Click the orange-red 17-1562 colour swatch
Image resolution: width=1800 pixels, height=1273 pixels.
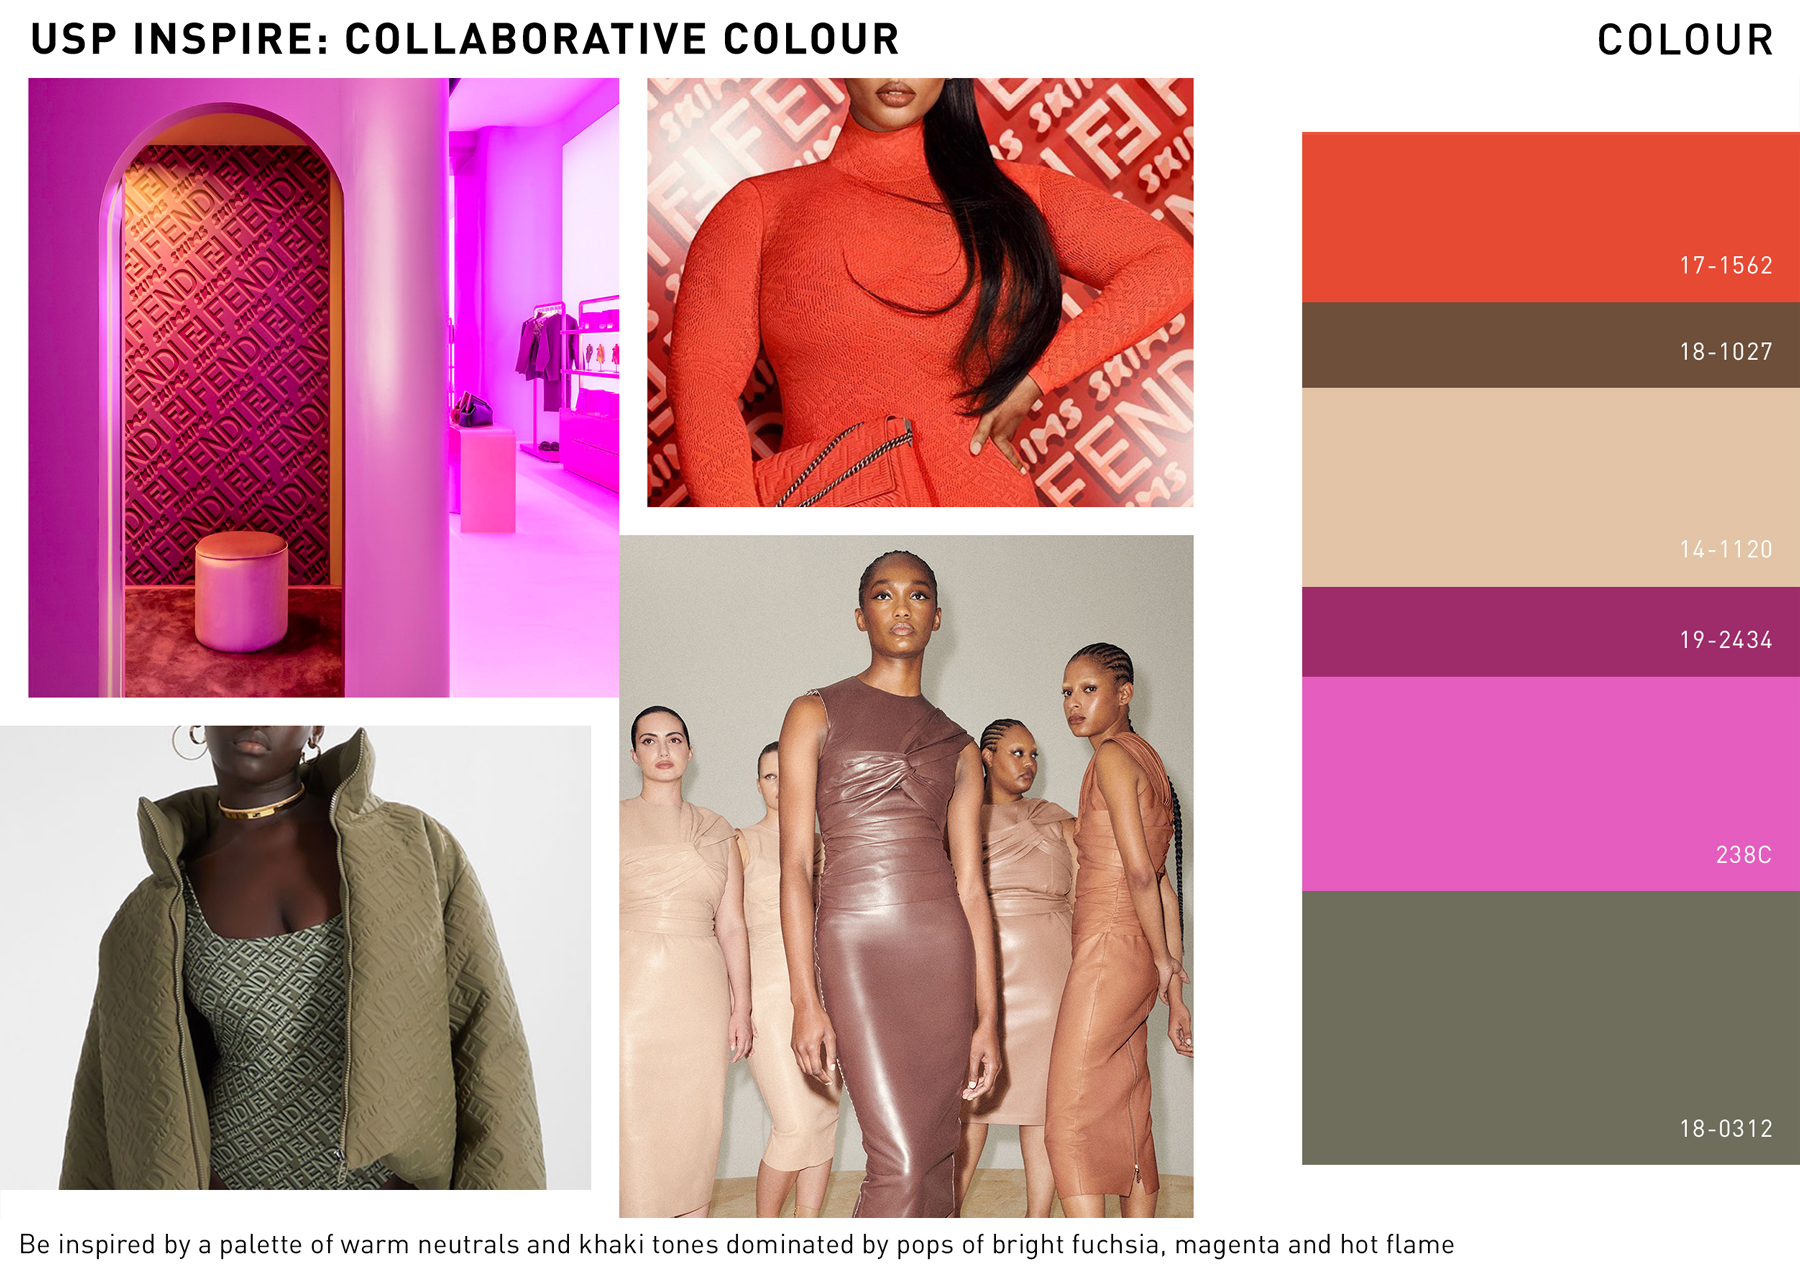[1550, 217]
